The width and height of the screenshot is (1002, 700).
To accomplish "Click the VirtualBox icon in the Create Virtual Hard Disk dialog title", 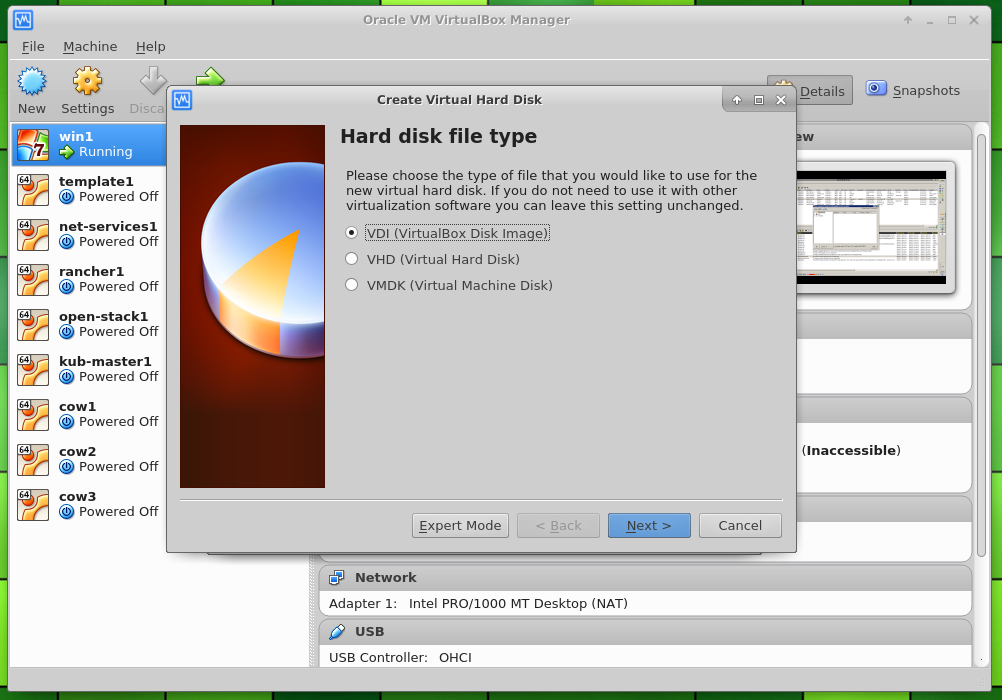I will coord(182,100).
